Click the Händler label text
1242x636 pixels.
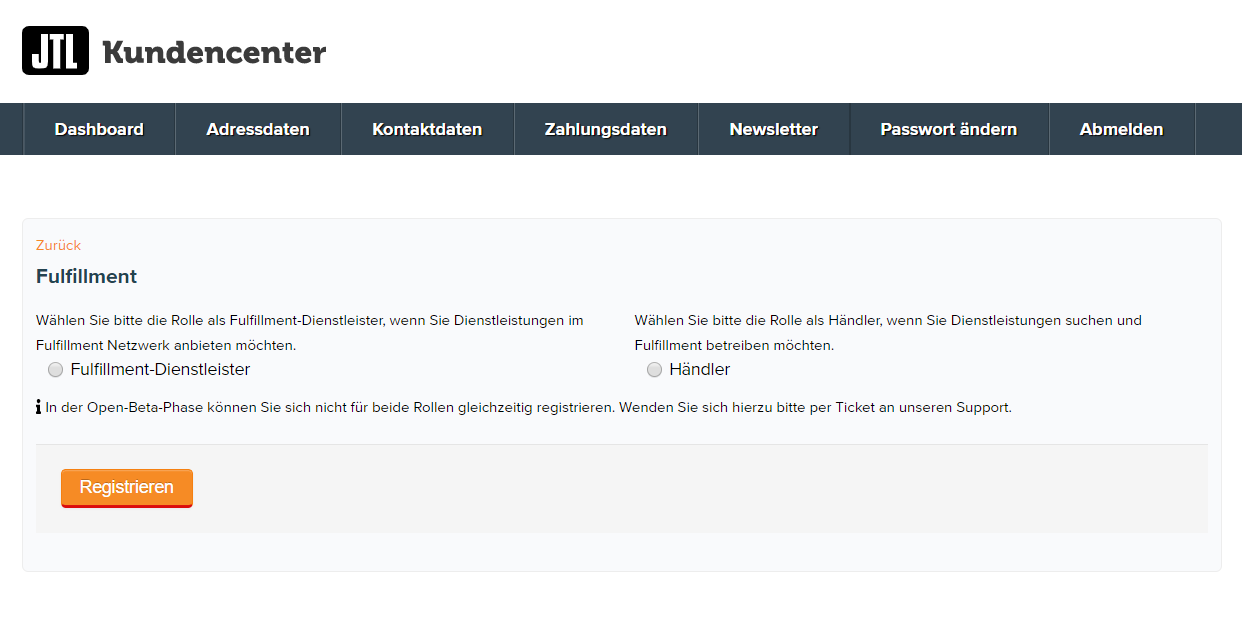tap(699, 370)
